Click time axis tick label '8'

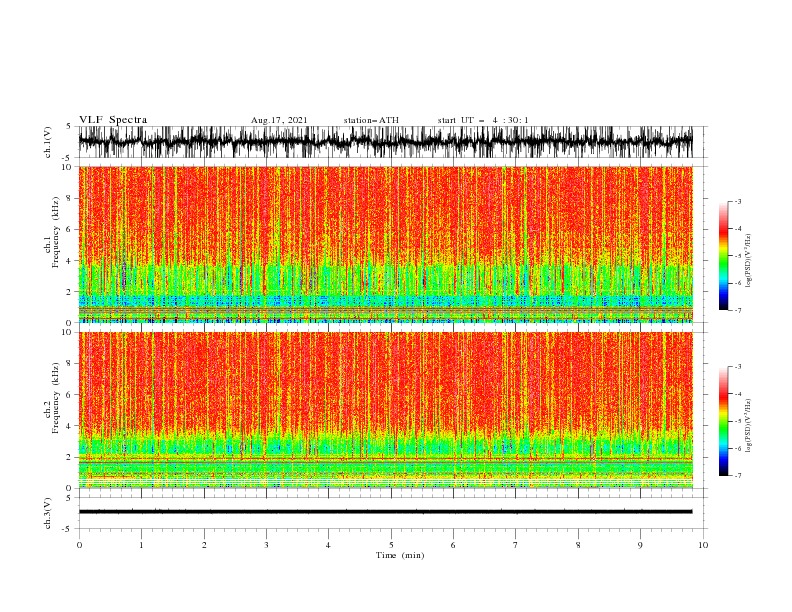pos(578,545)
